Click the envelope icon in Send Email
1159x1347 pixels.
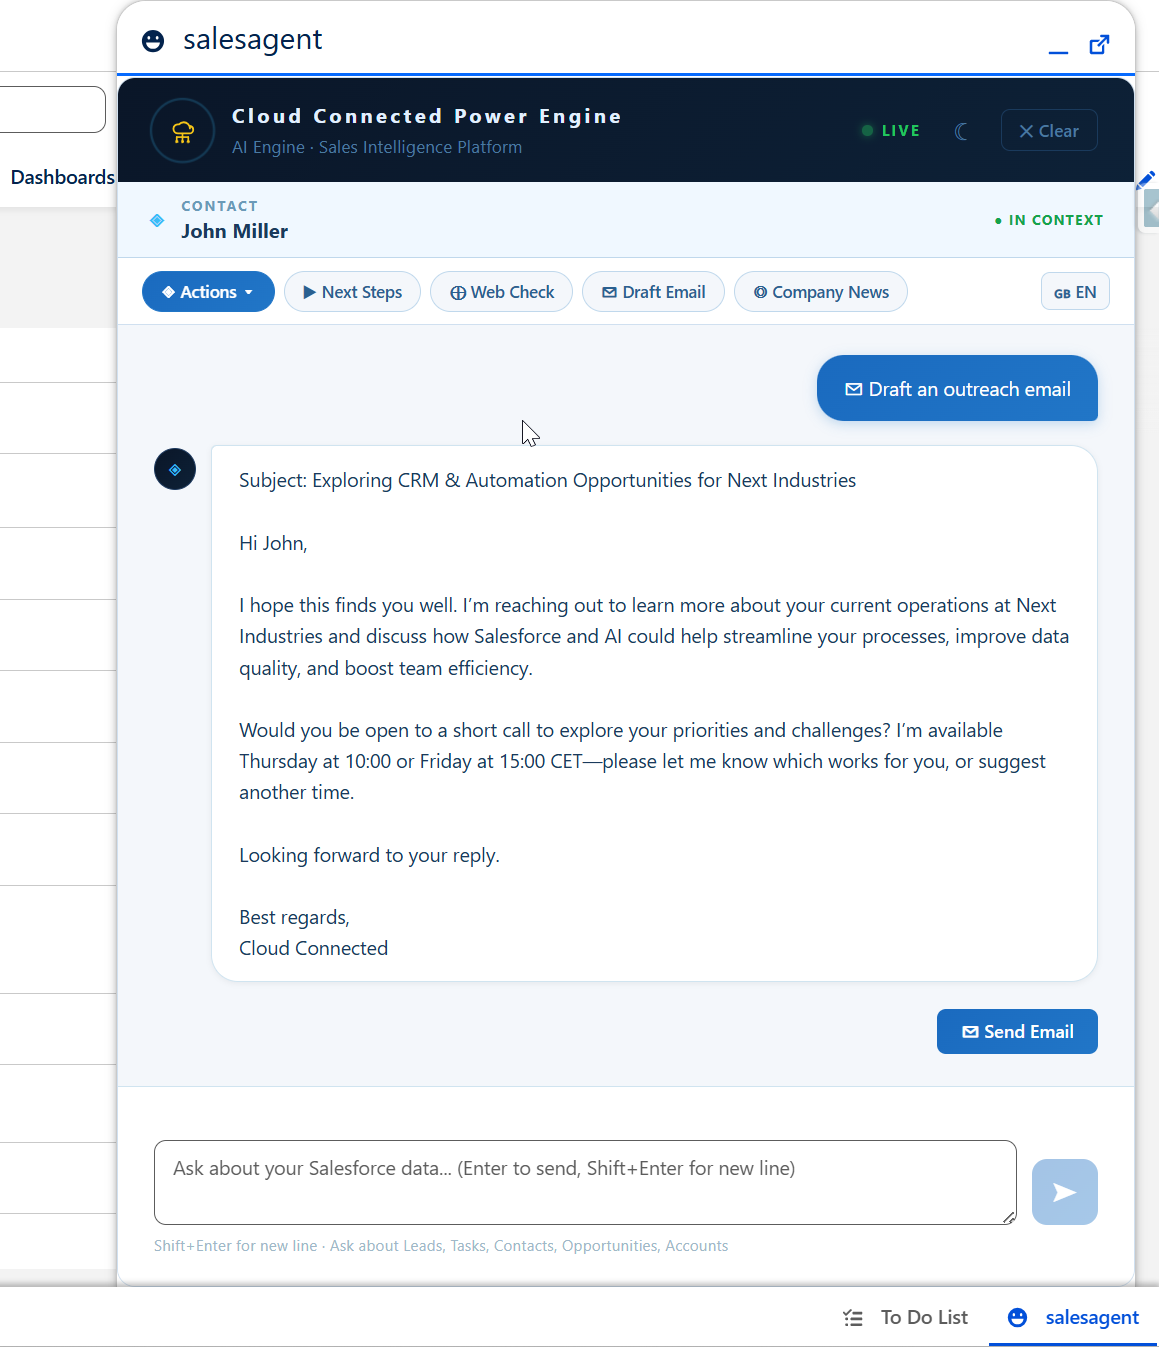(x=970, y=1032)
